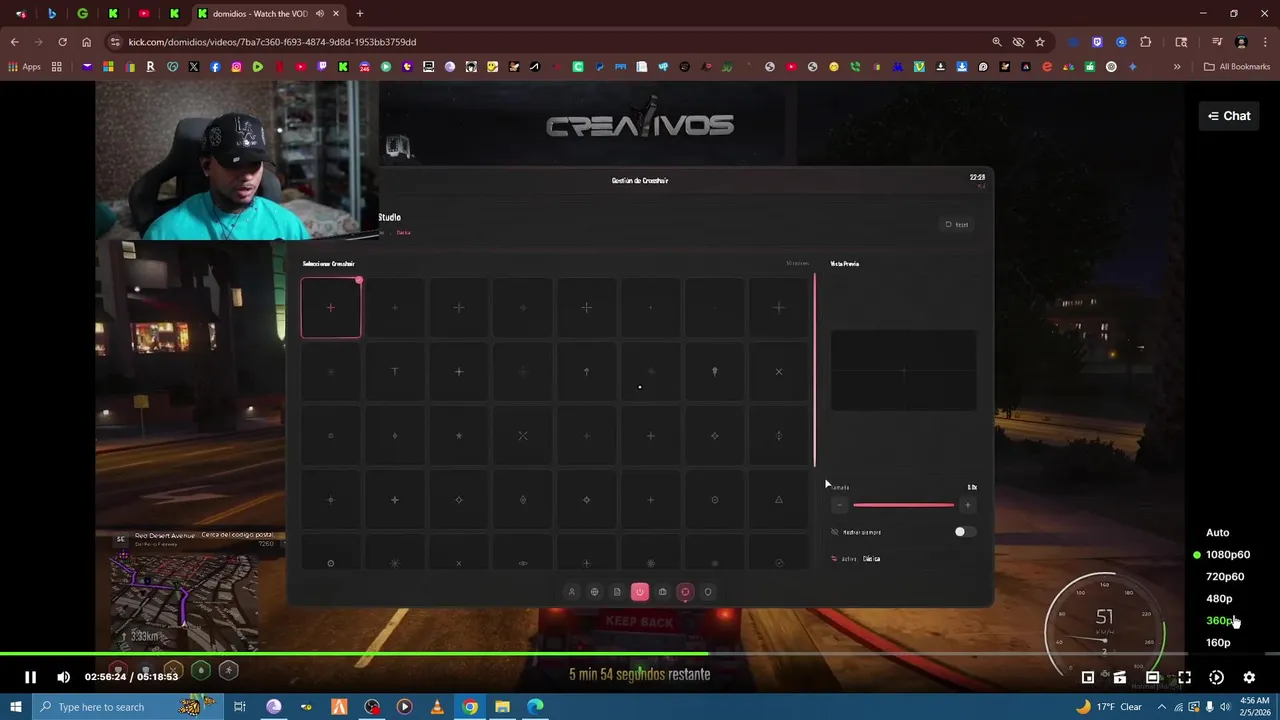
Task: Open the Chat panel button
Action: coord(1229,116)
